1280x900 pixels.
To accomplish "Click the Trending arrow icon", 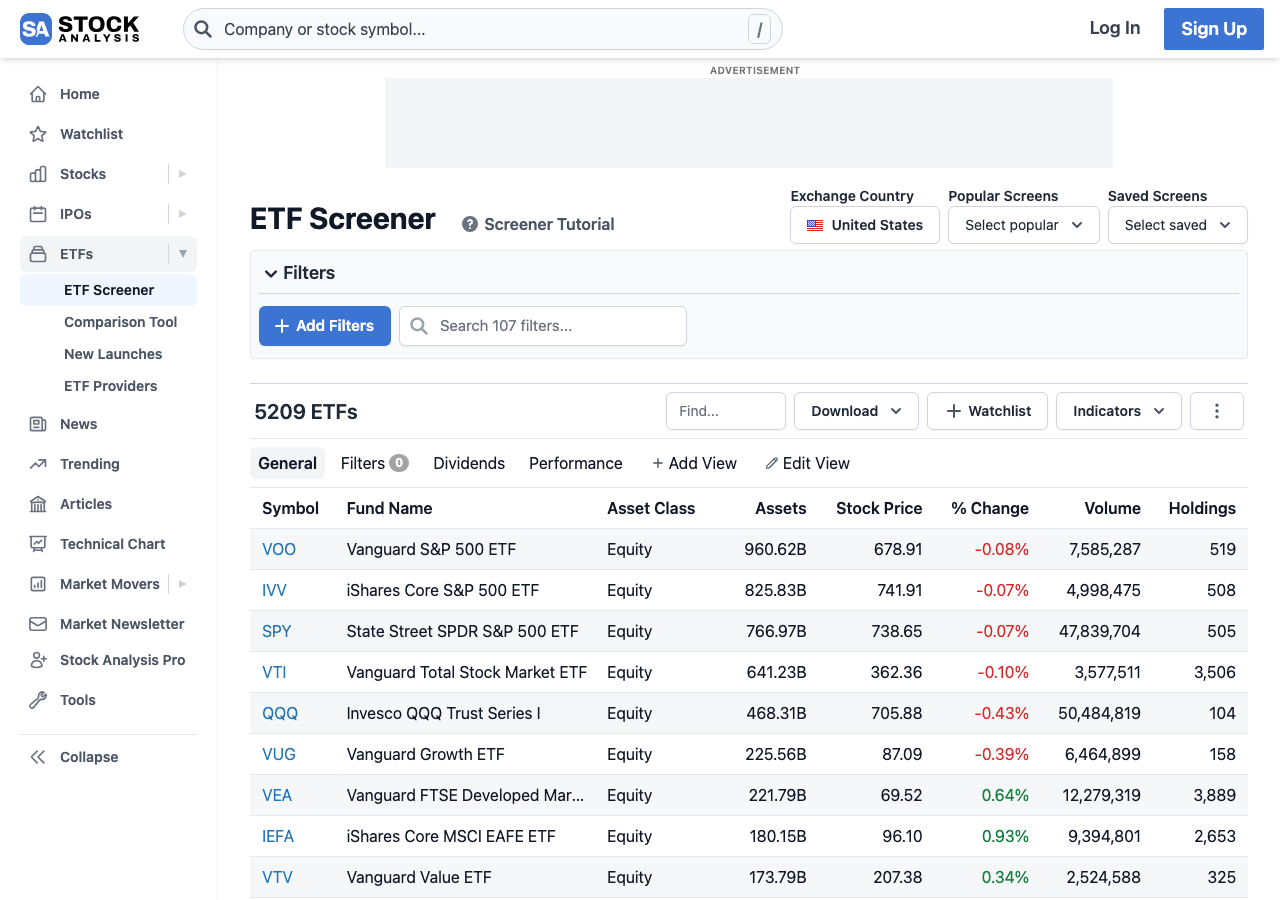I will click(38, 464).
